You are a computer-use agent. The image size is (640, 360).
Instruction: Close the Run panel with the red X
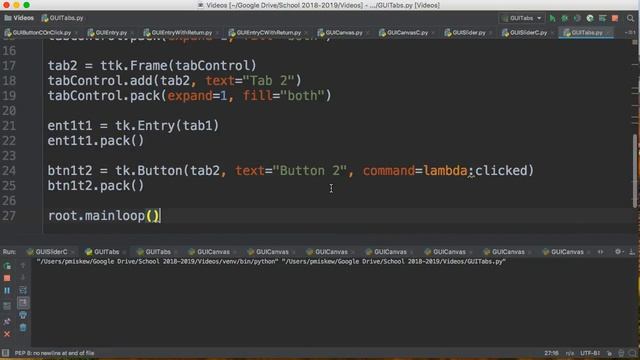point(7,334)
